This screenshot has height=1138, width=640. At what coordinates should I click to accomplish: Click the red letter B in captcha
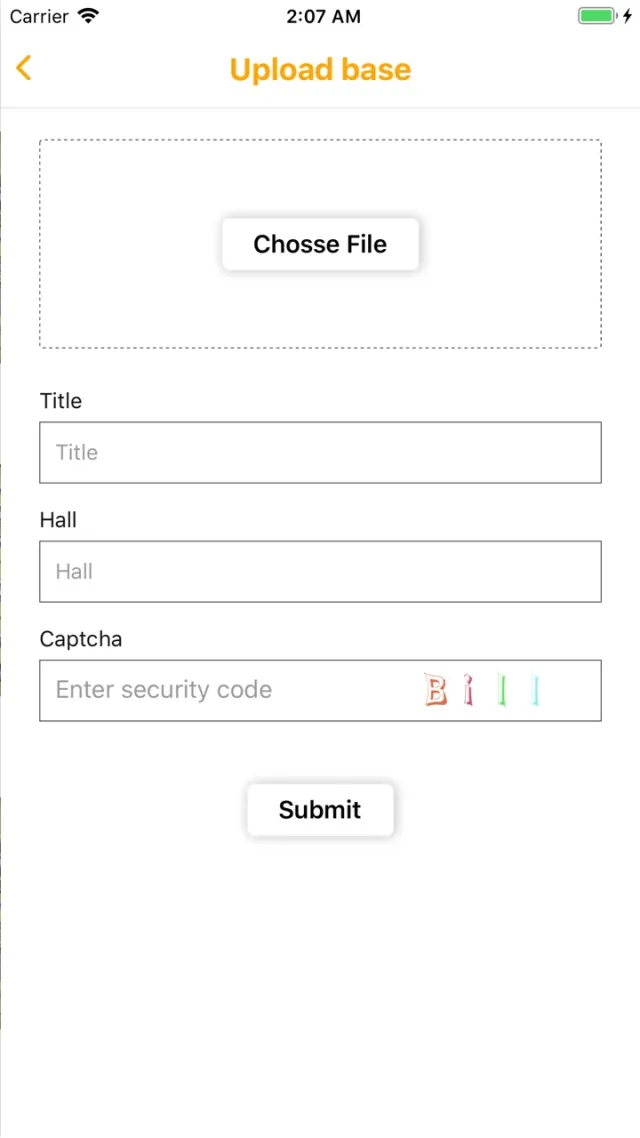(x=436, y=690)
